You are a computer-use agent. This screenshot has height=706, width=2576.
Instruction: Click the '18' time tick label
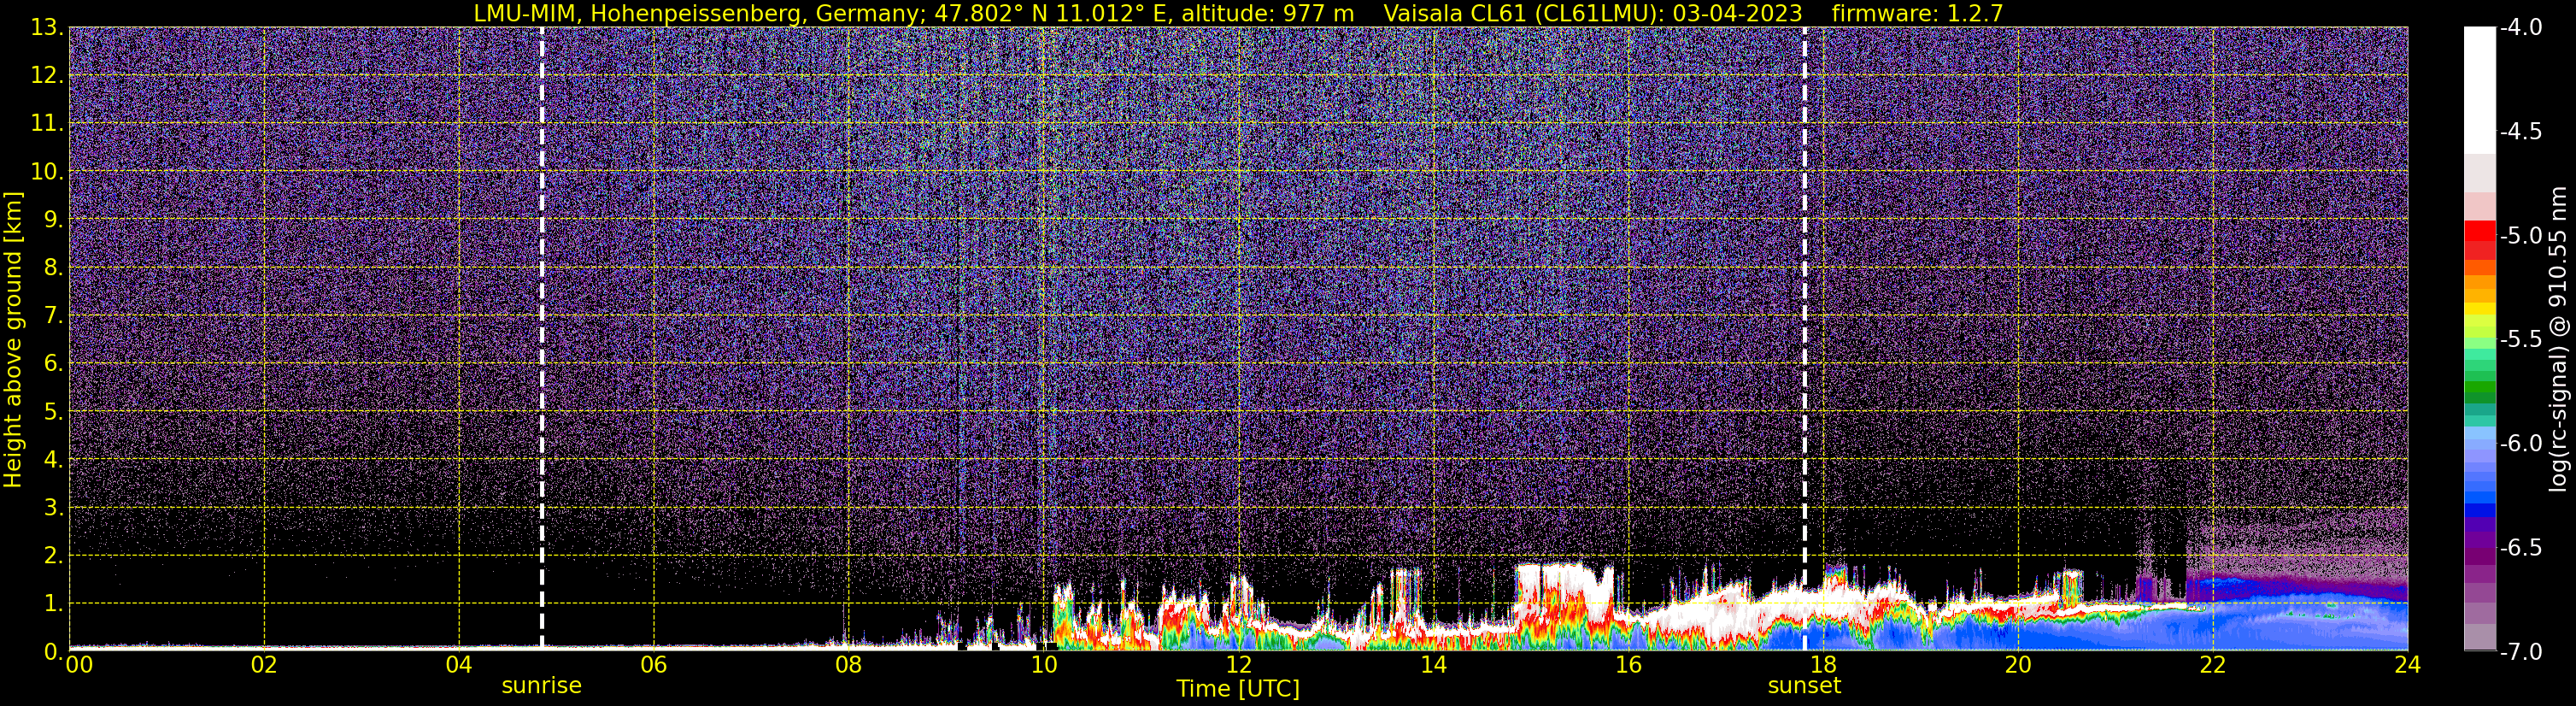point(1823,665)
